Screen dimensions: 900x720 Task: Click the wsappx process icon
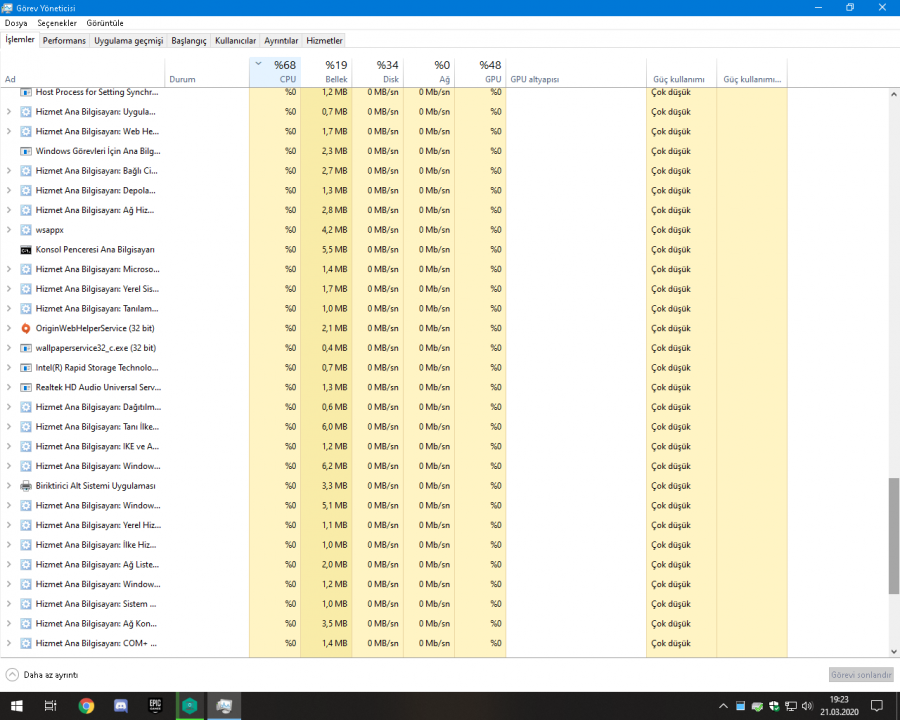25,230
